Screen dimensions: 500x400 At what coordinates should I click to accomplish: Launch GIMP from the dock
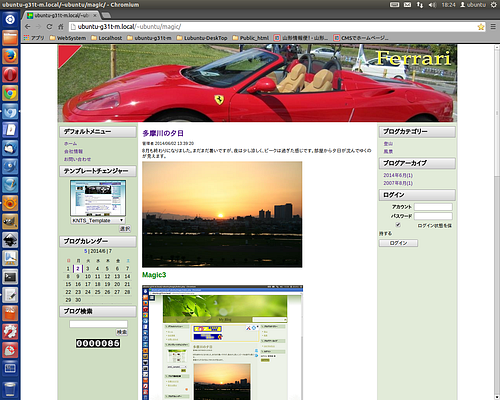tap(10, 221)
